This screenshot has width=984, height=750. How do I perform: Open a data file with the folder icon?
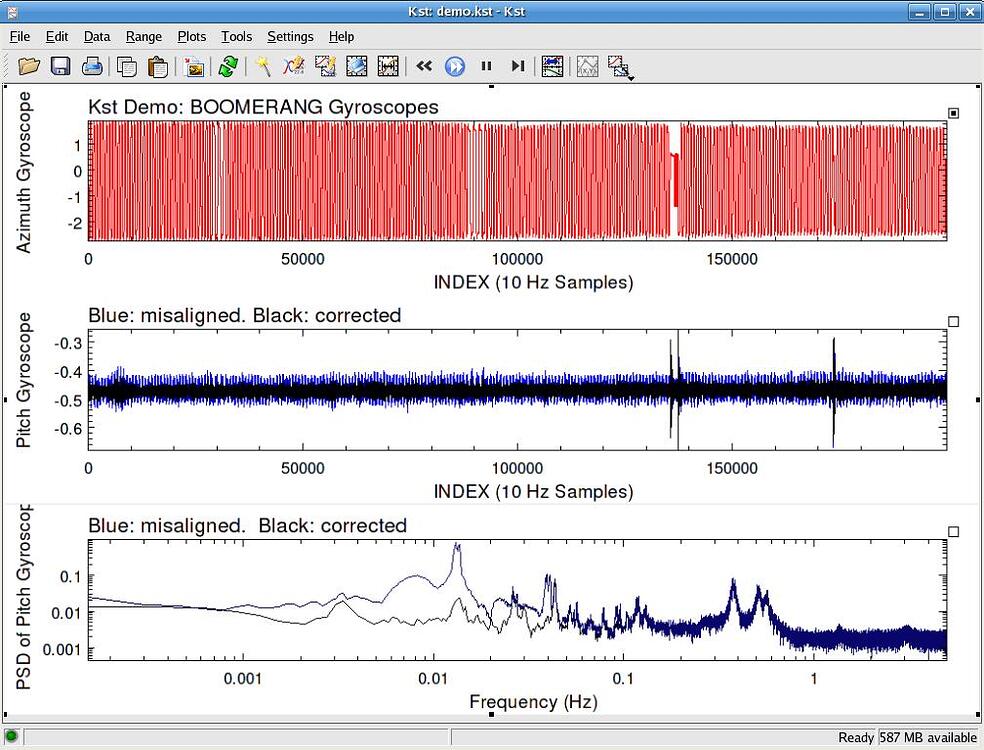point(28,66)
